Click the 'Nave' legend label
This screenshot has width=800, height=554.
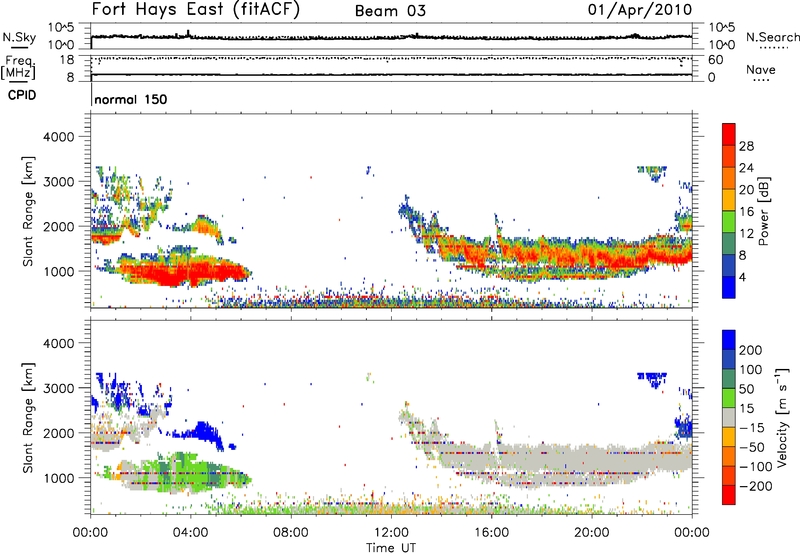[x=761, y=69]
